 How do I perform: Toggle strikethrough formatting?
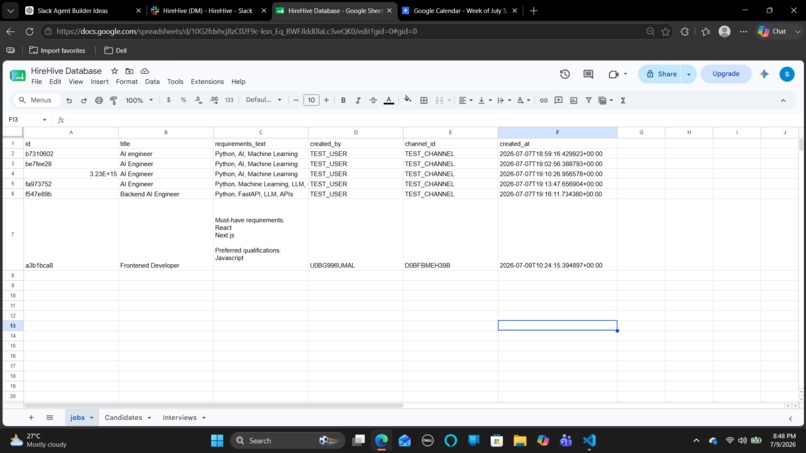tap(373, 100)
